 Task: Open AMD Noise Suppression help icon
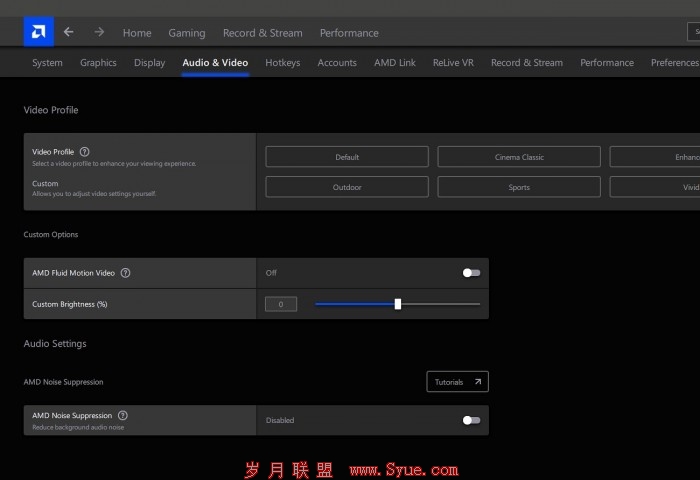[123, 415]
